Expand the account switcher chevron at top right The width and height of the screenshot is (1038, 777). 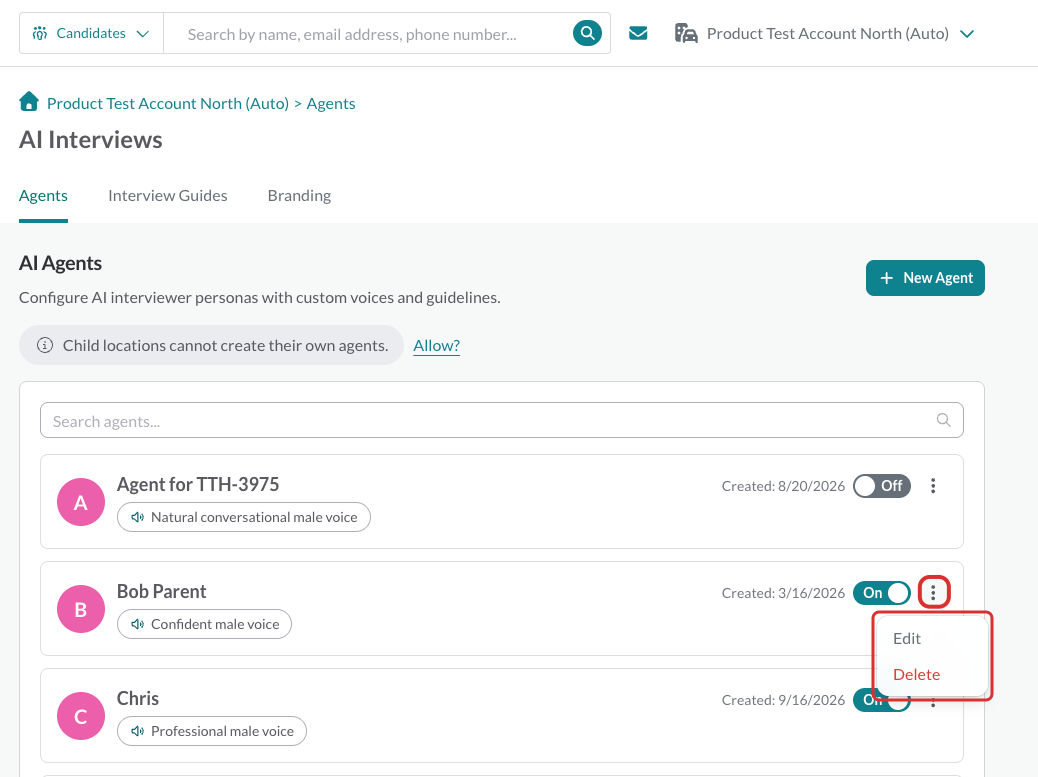967,34
